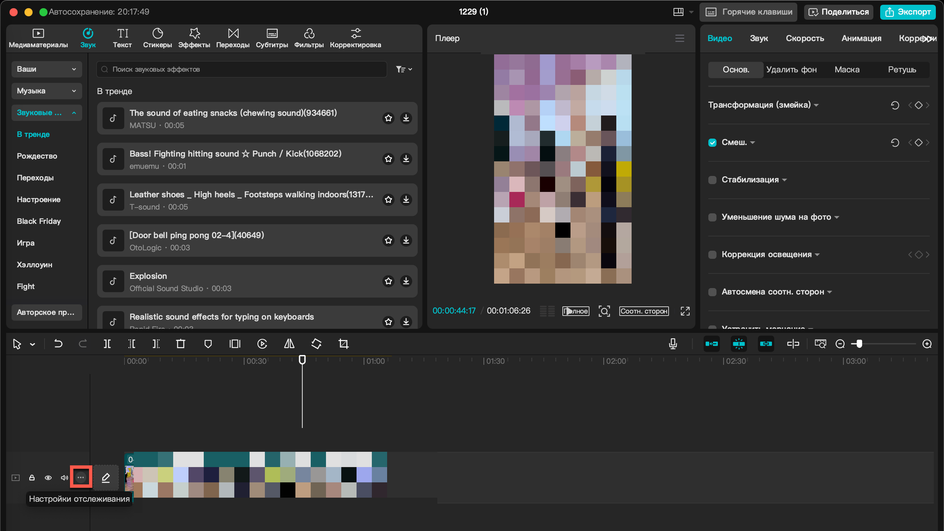Open the Корректировка adjustment panel
Image resolution: width=944 pixels, height=531 pixels.
tap(355, 38)
